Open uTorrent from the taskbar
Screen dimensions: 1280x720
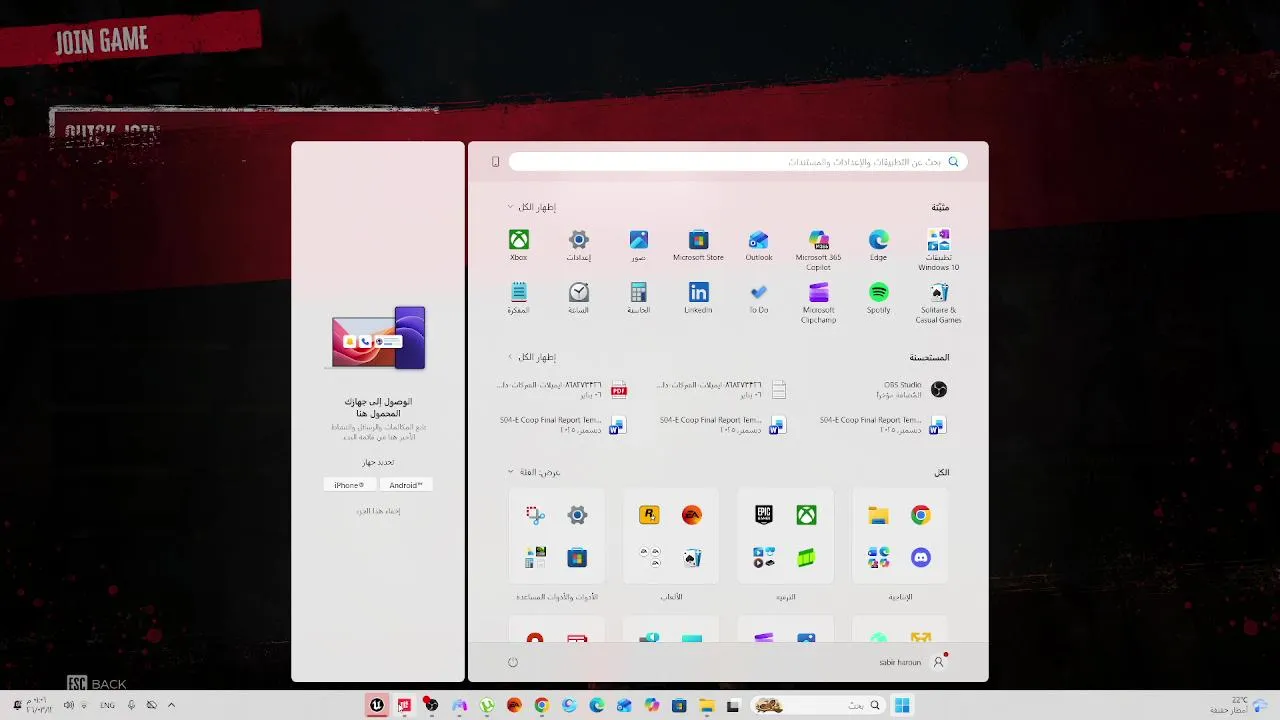(x=487, y=705)
